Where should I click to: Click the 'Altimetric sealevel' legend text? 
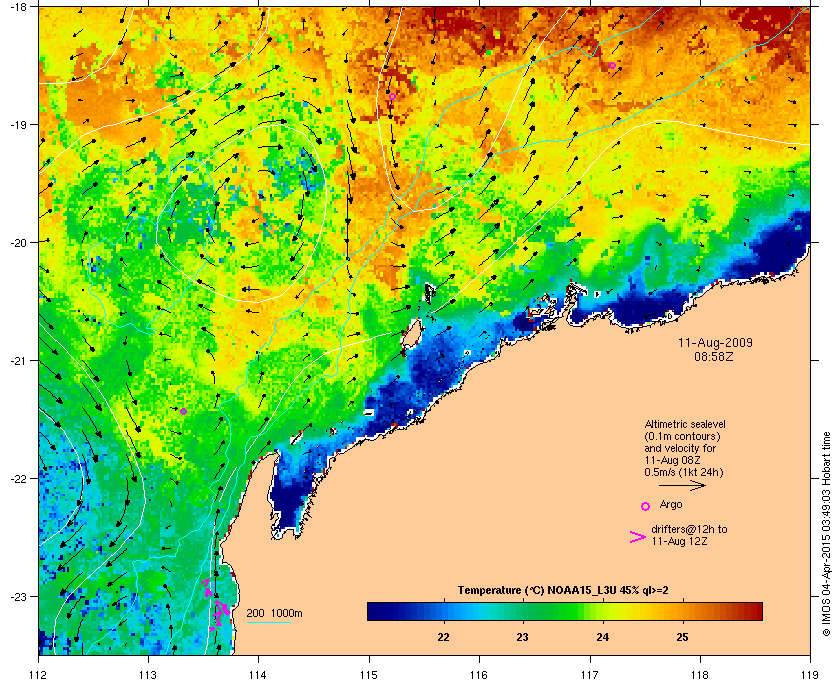[685, 424]
